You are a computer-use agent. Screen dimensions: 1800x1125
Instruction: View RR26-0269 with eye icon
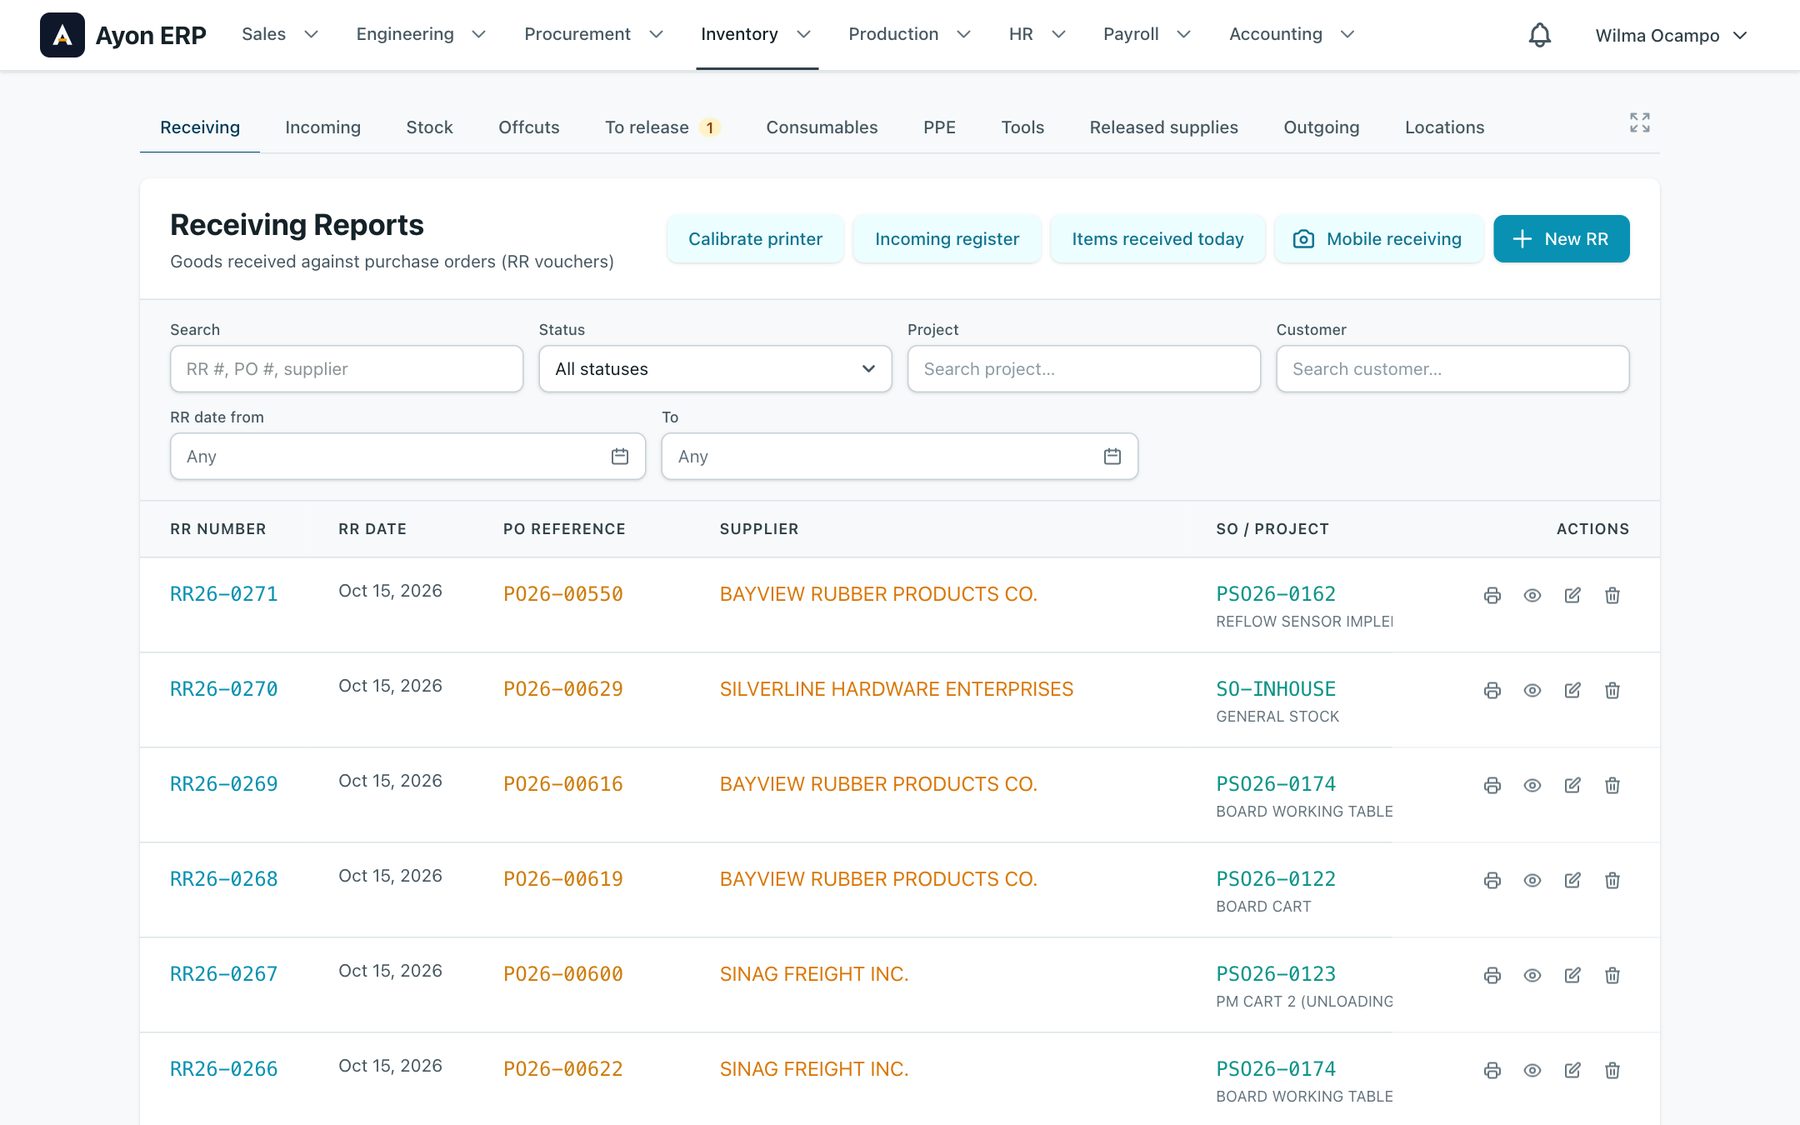point(1532,785)
